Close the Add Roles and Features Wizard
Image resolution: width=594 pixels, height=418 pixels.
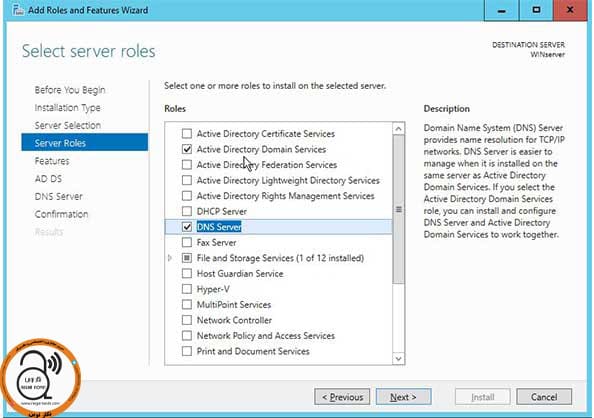pyautogui.click(x=570, y=10)
